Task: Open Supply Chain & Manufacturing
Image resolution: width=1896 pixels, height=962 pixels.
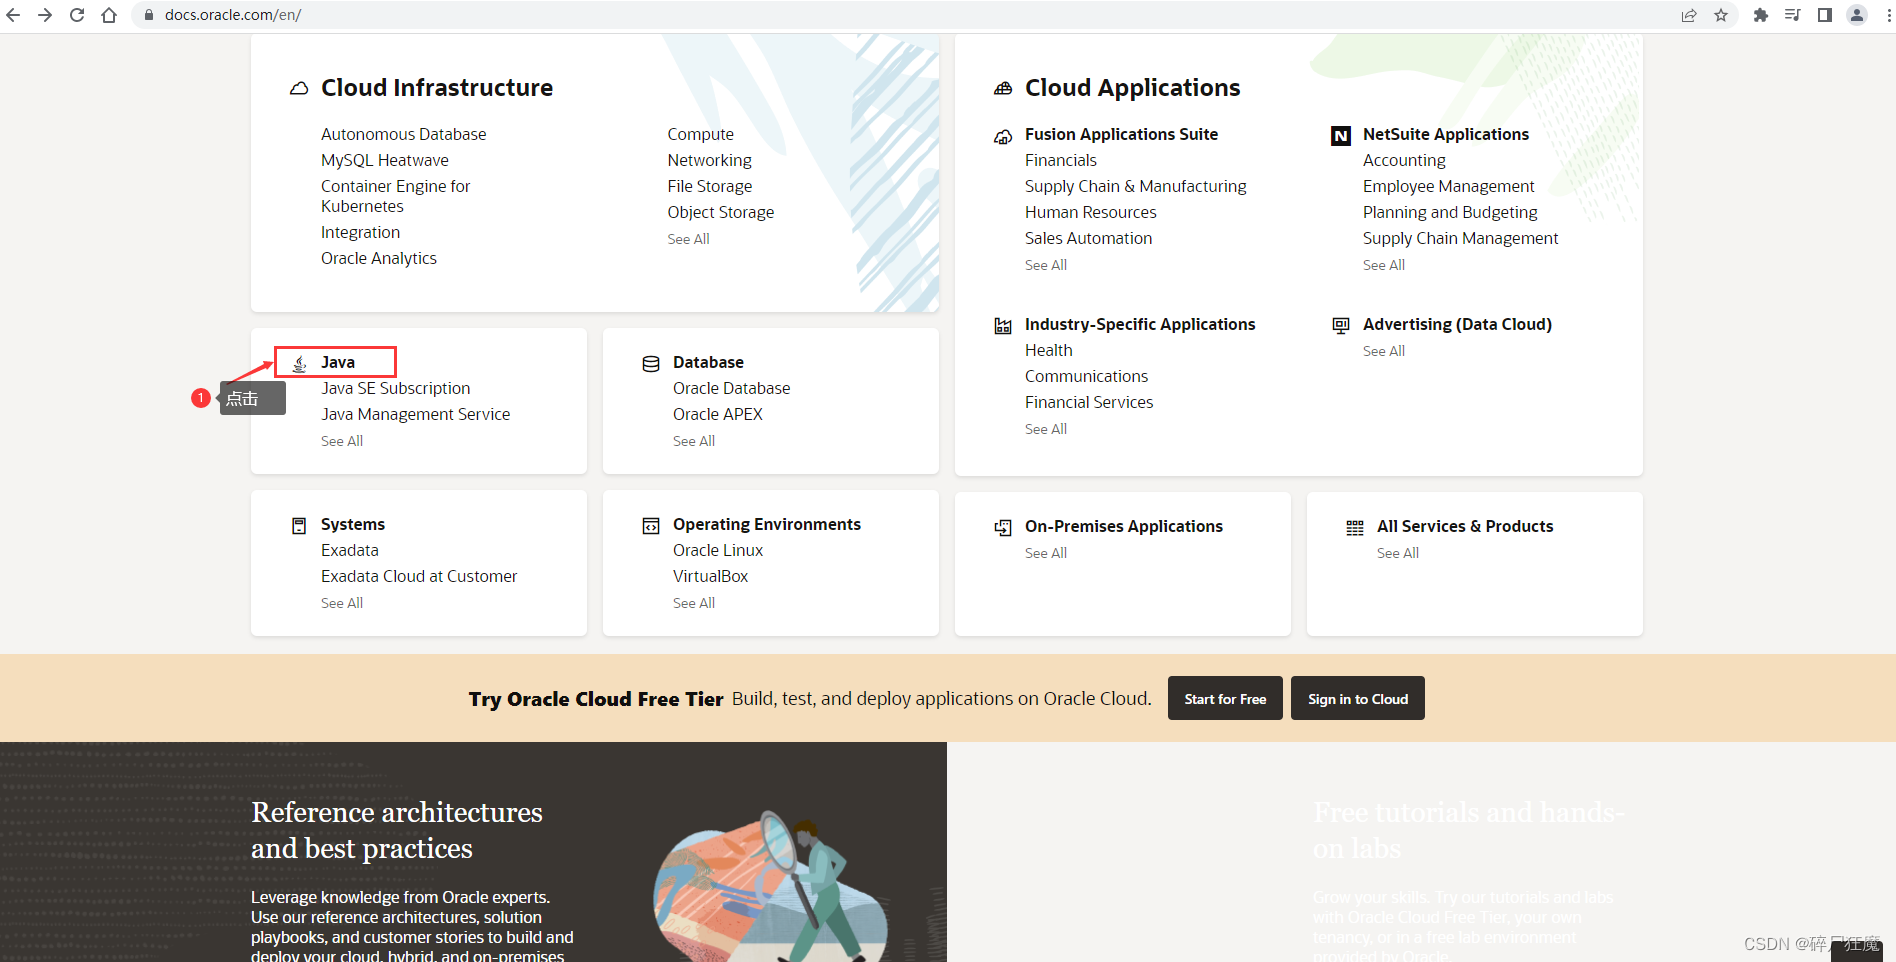Action: pos(1136,186)
